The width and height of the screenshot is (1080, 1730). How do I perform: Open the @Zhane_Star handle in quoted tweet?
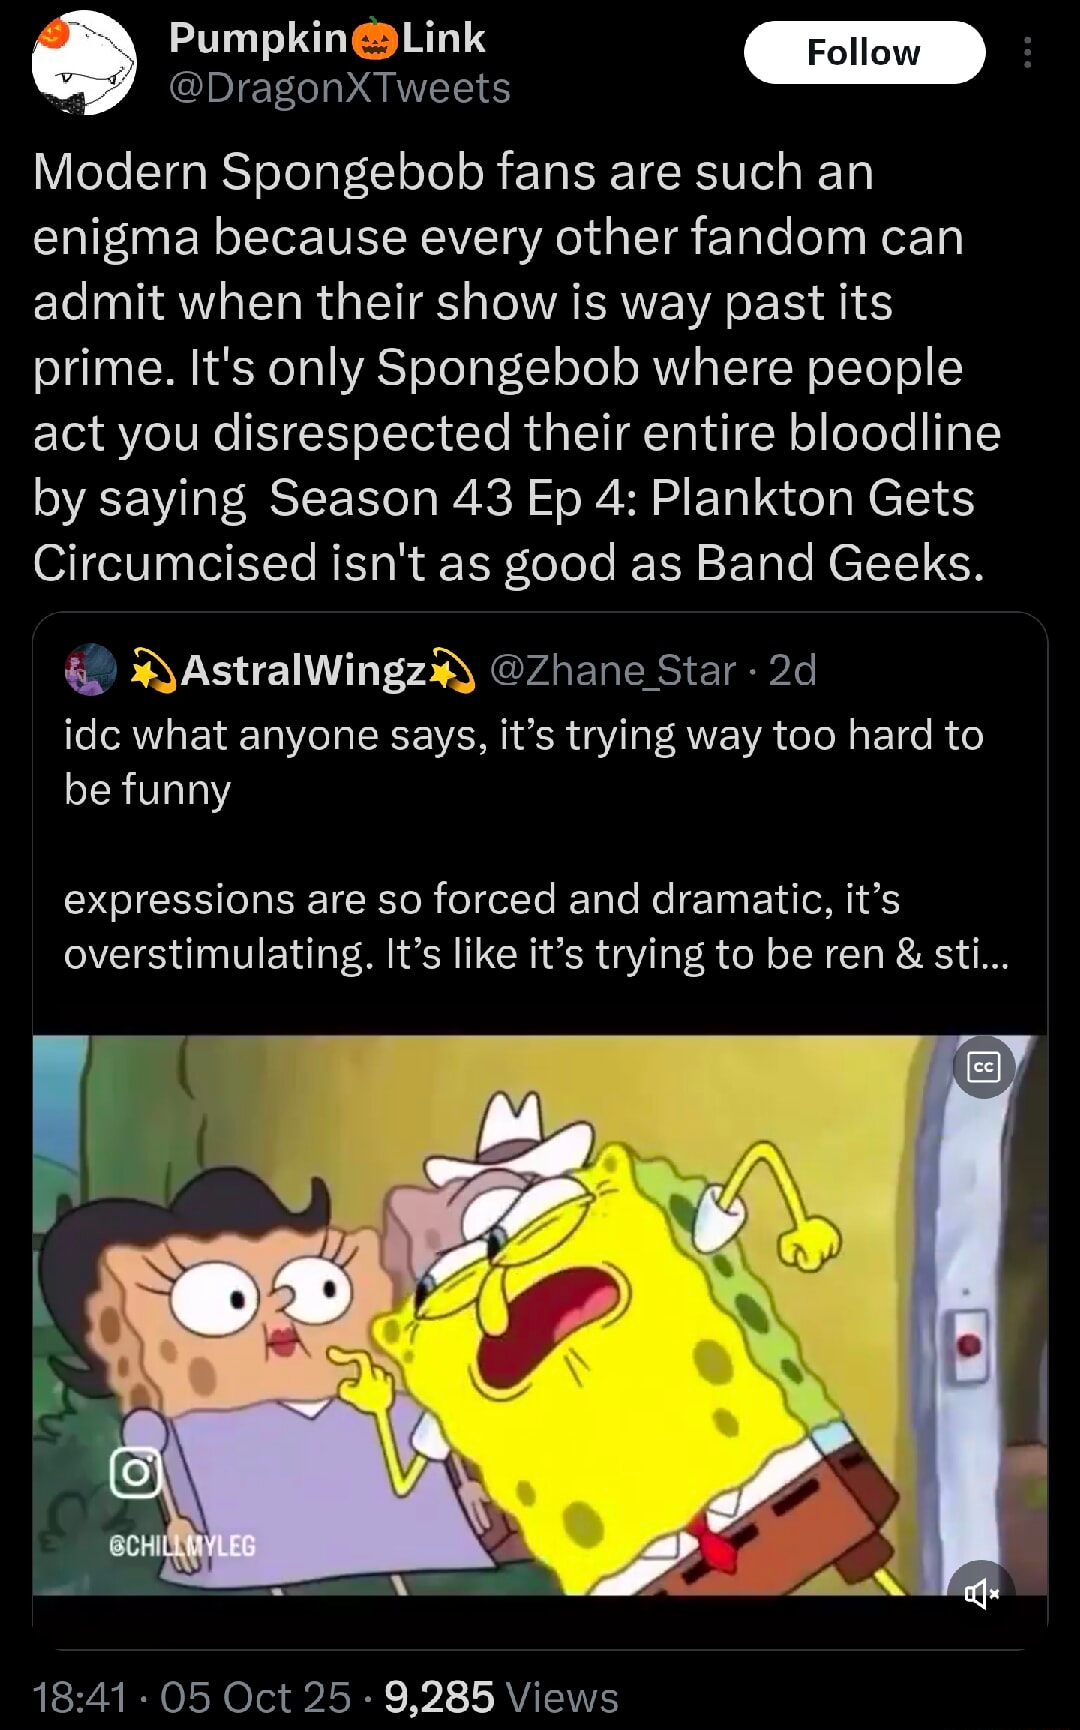pyautogui.click(x=613, y=670)
